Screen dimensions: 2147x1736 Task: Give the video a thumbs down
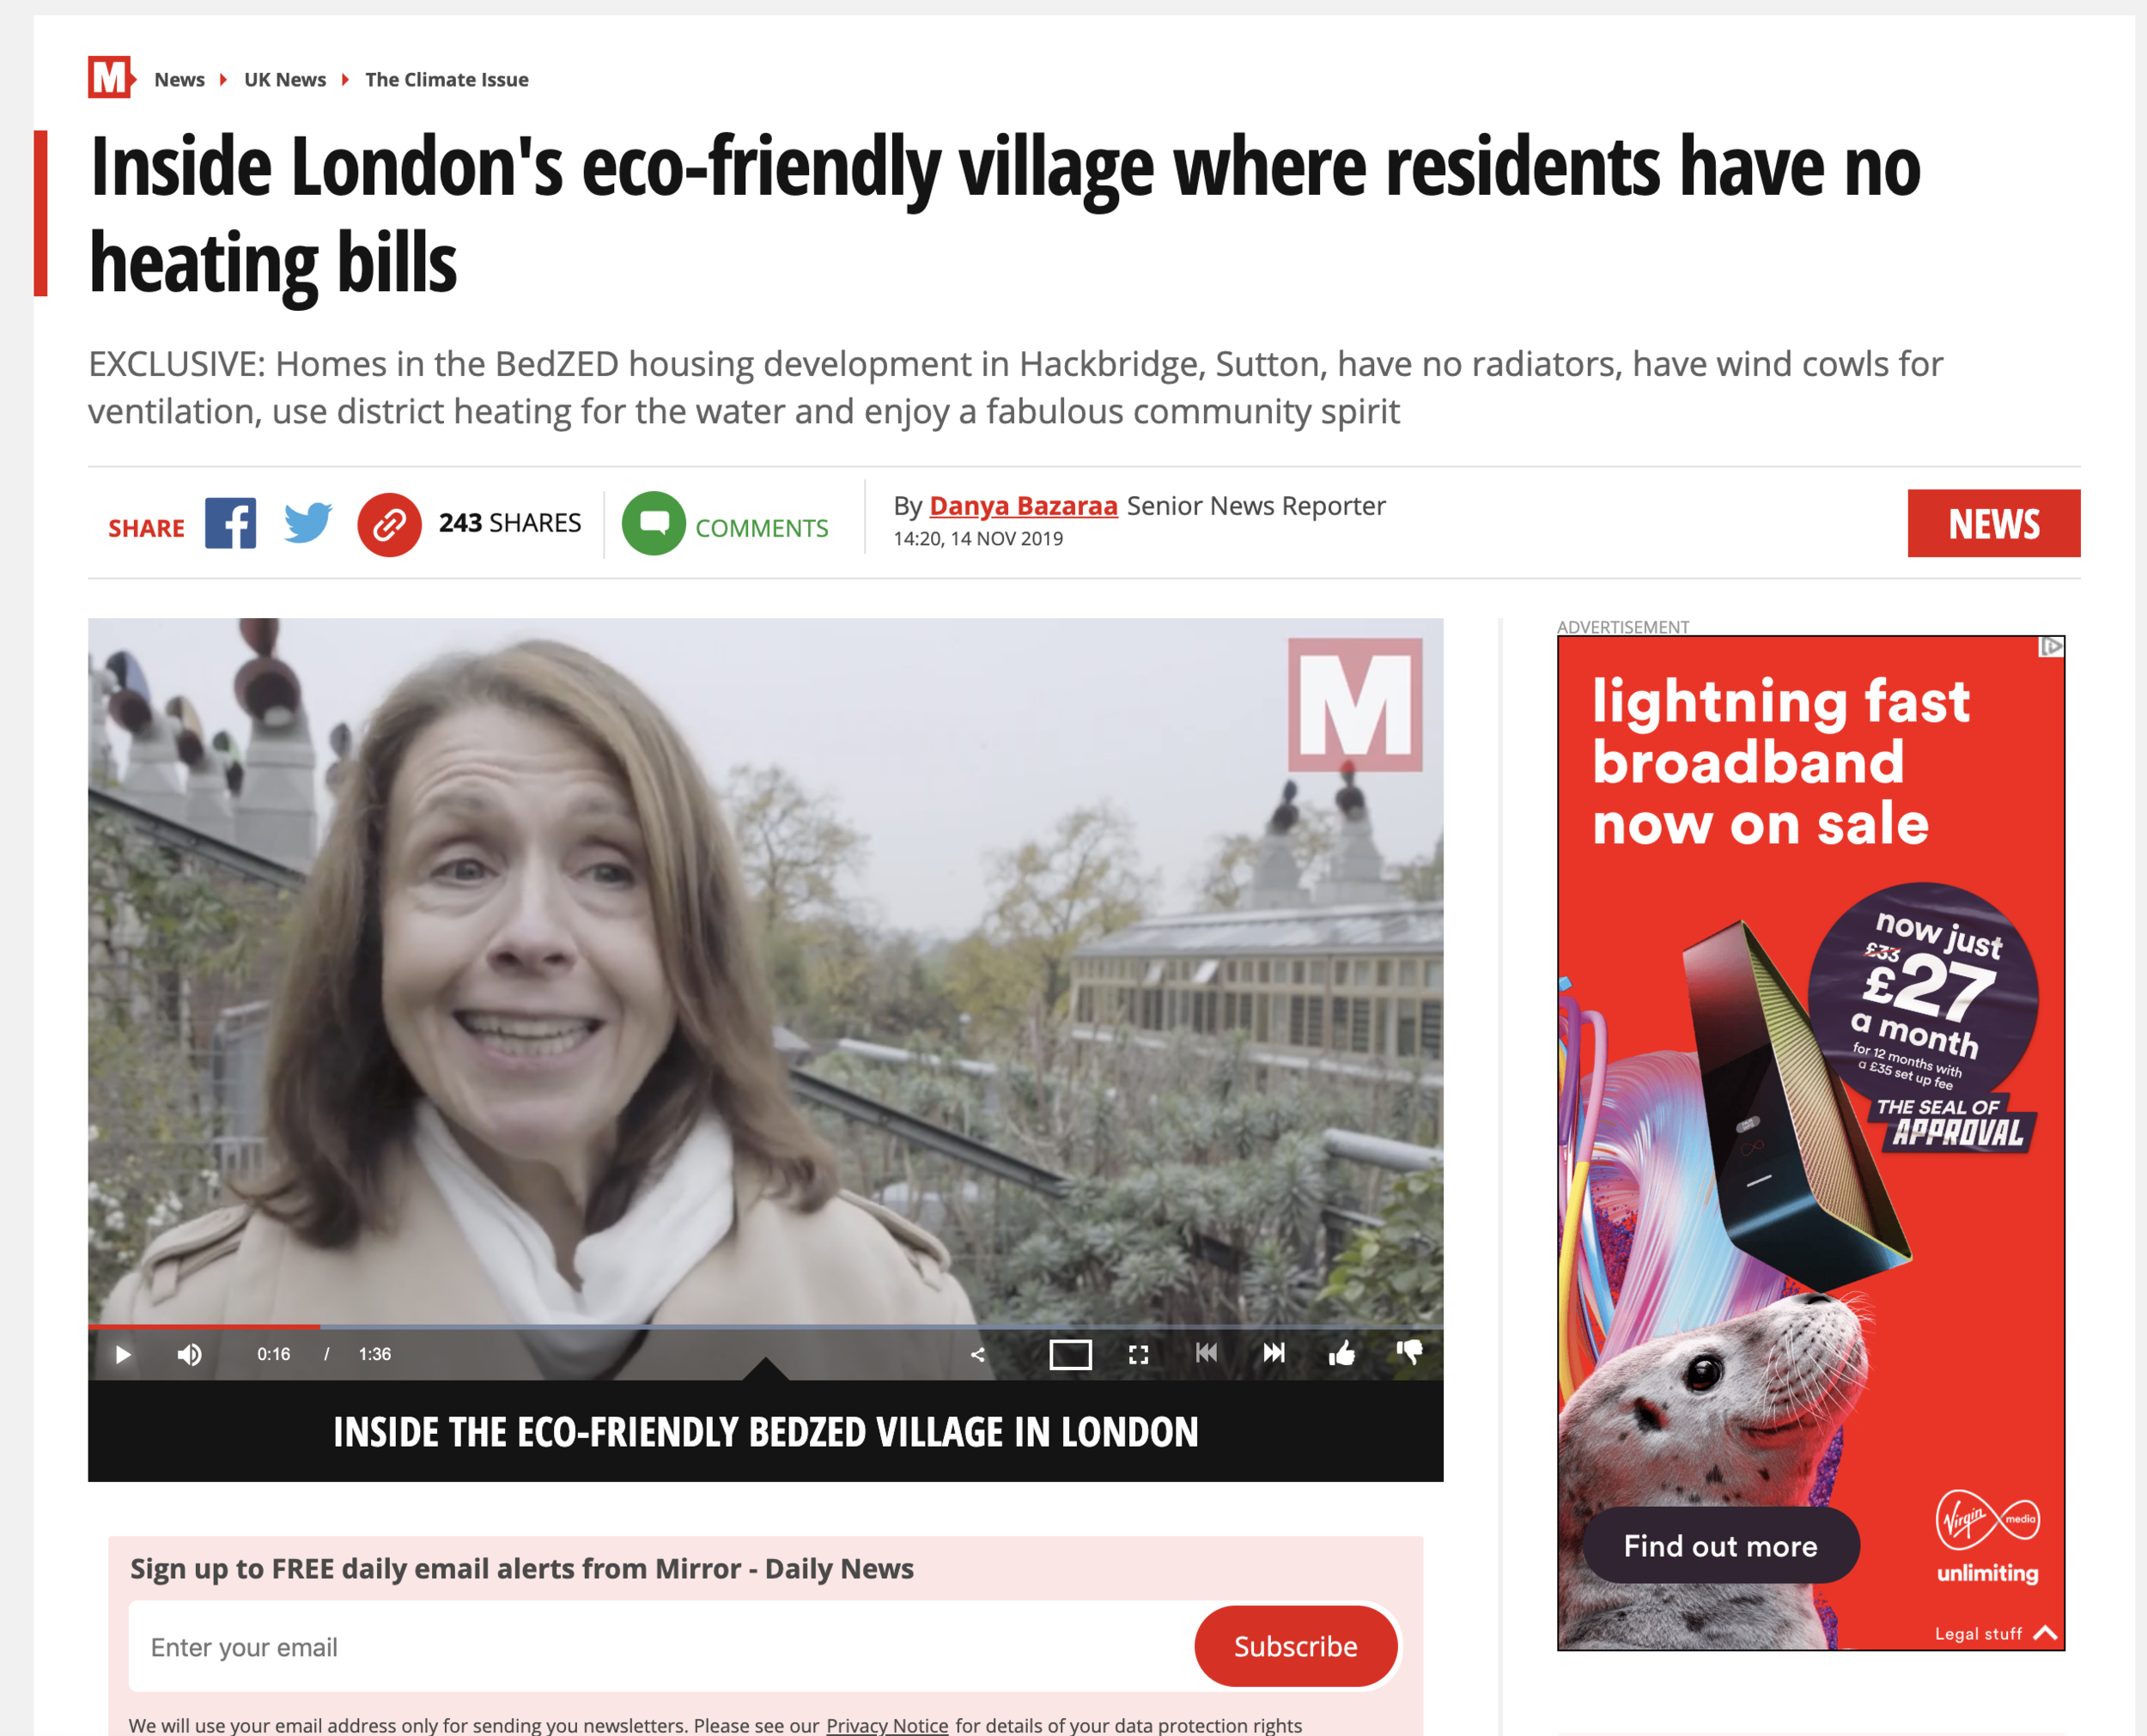pyautogui.click(x=1409, y=1353)
